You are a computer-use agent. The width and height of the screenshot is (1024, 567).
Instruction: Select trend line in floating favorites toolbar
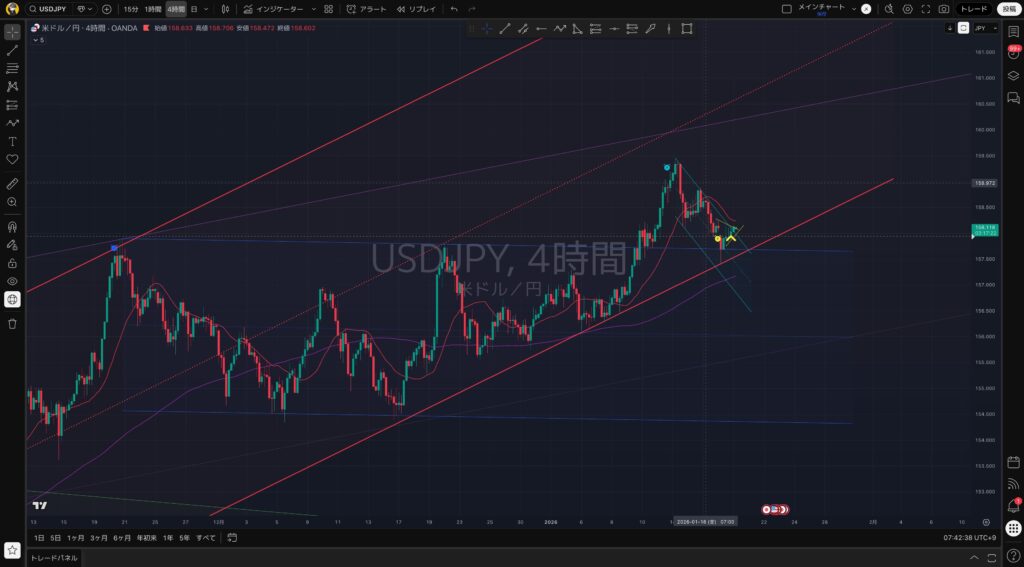pos(505,29)
